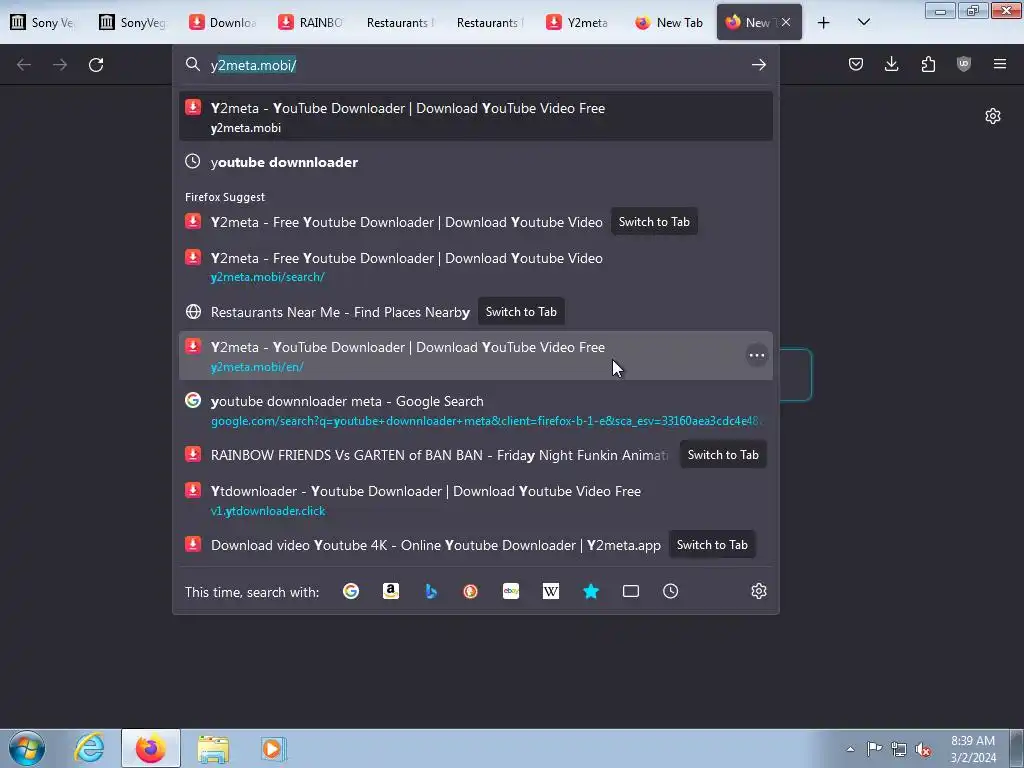Image resolution: width=1024 pixels, height=768 pixels.
Task: Select the youtube downnloader history search
Action: click(x=475, y=162)
